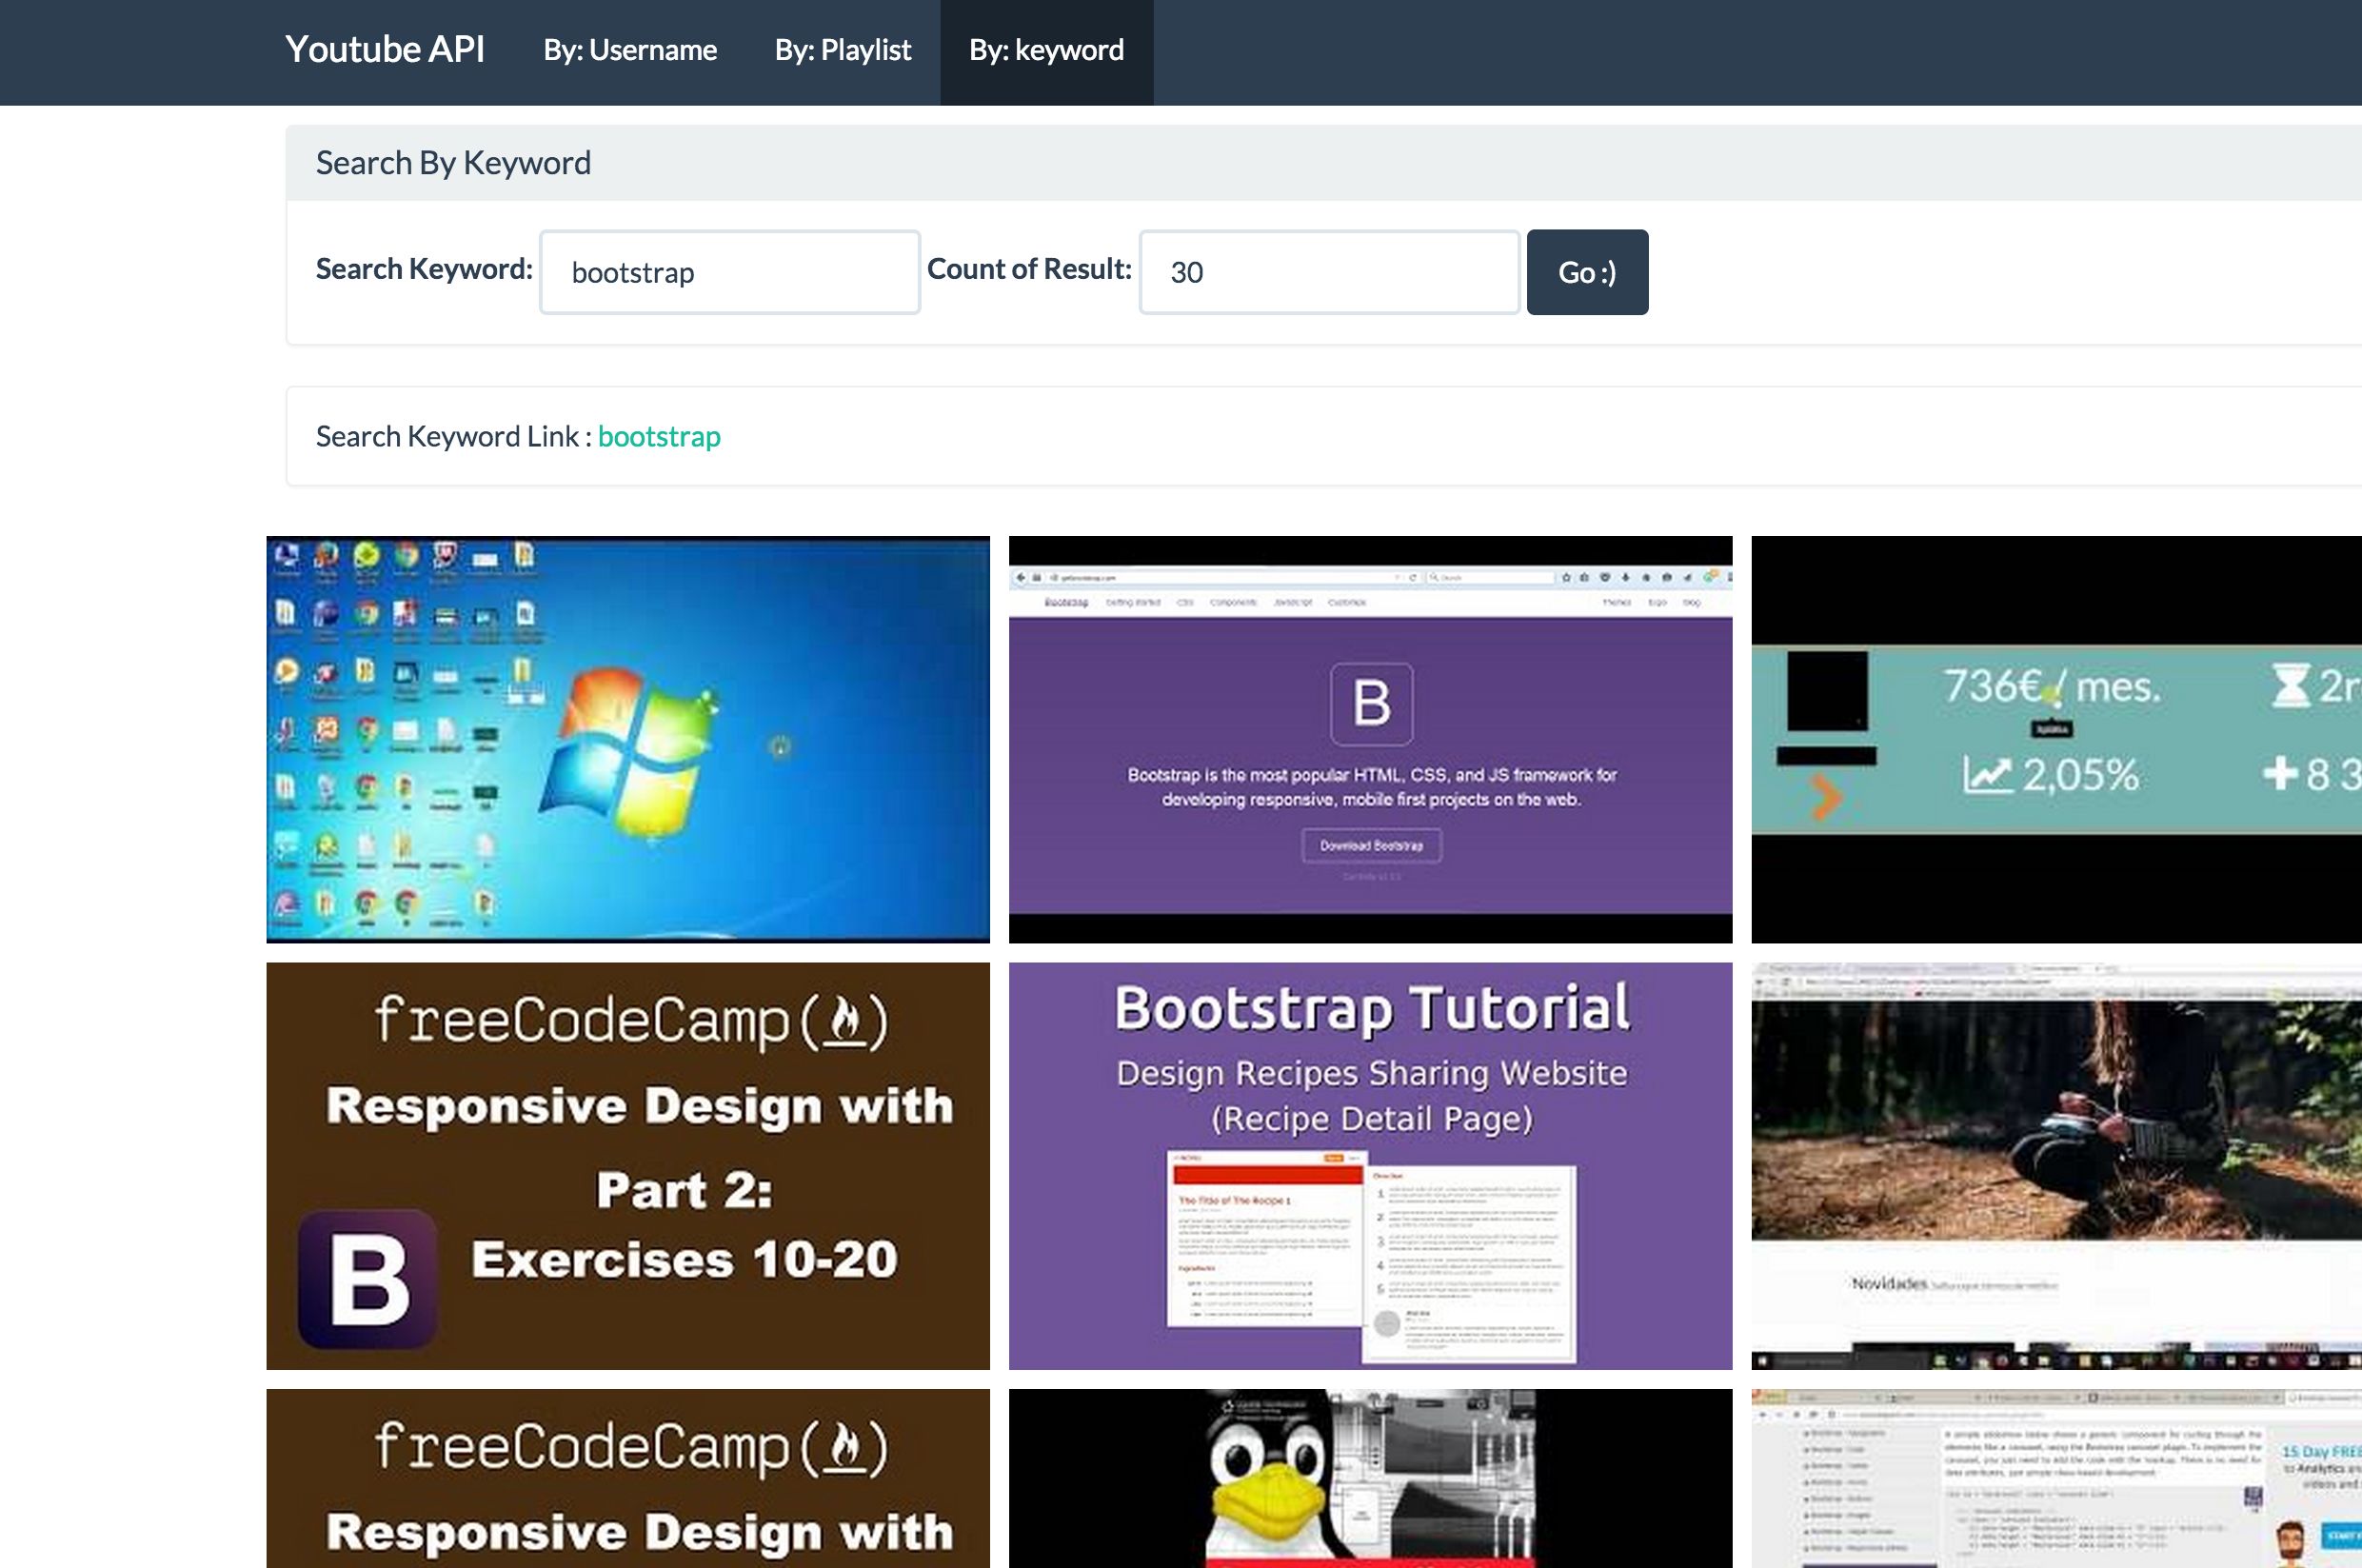Screen dimensions: 2362x1568
Task: Select the By: keyword tab
Action: (1045, 51)
